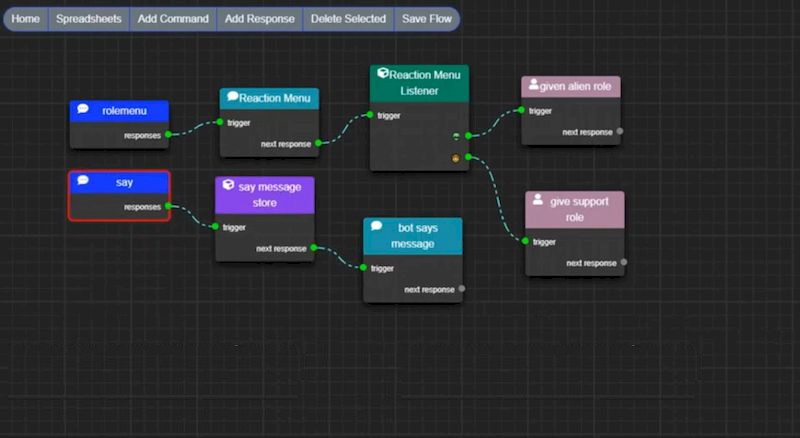The width and height of the screenshot is (800, 438).
Task: Open the Spreadsheets menu item
Action: point(89,19)
